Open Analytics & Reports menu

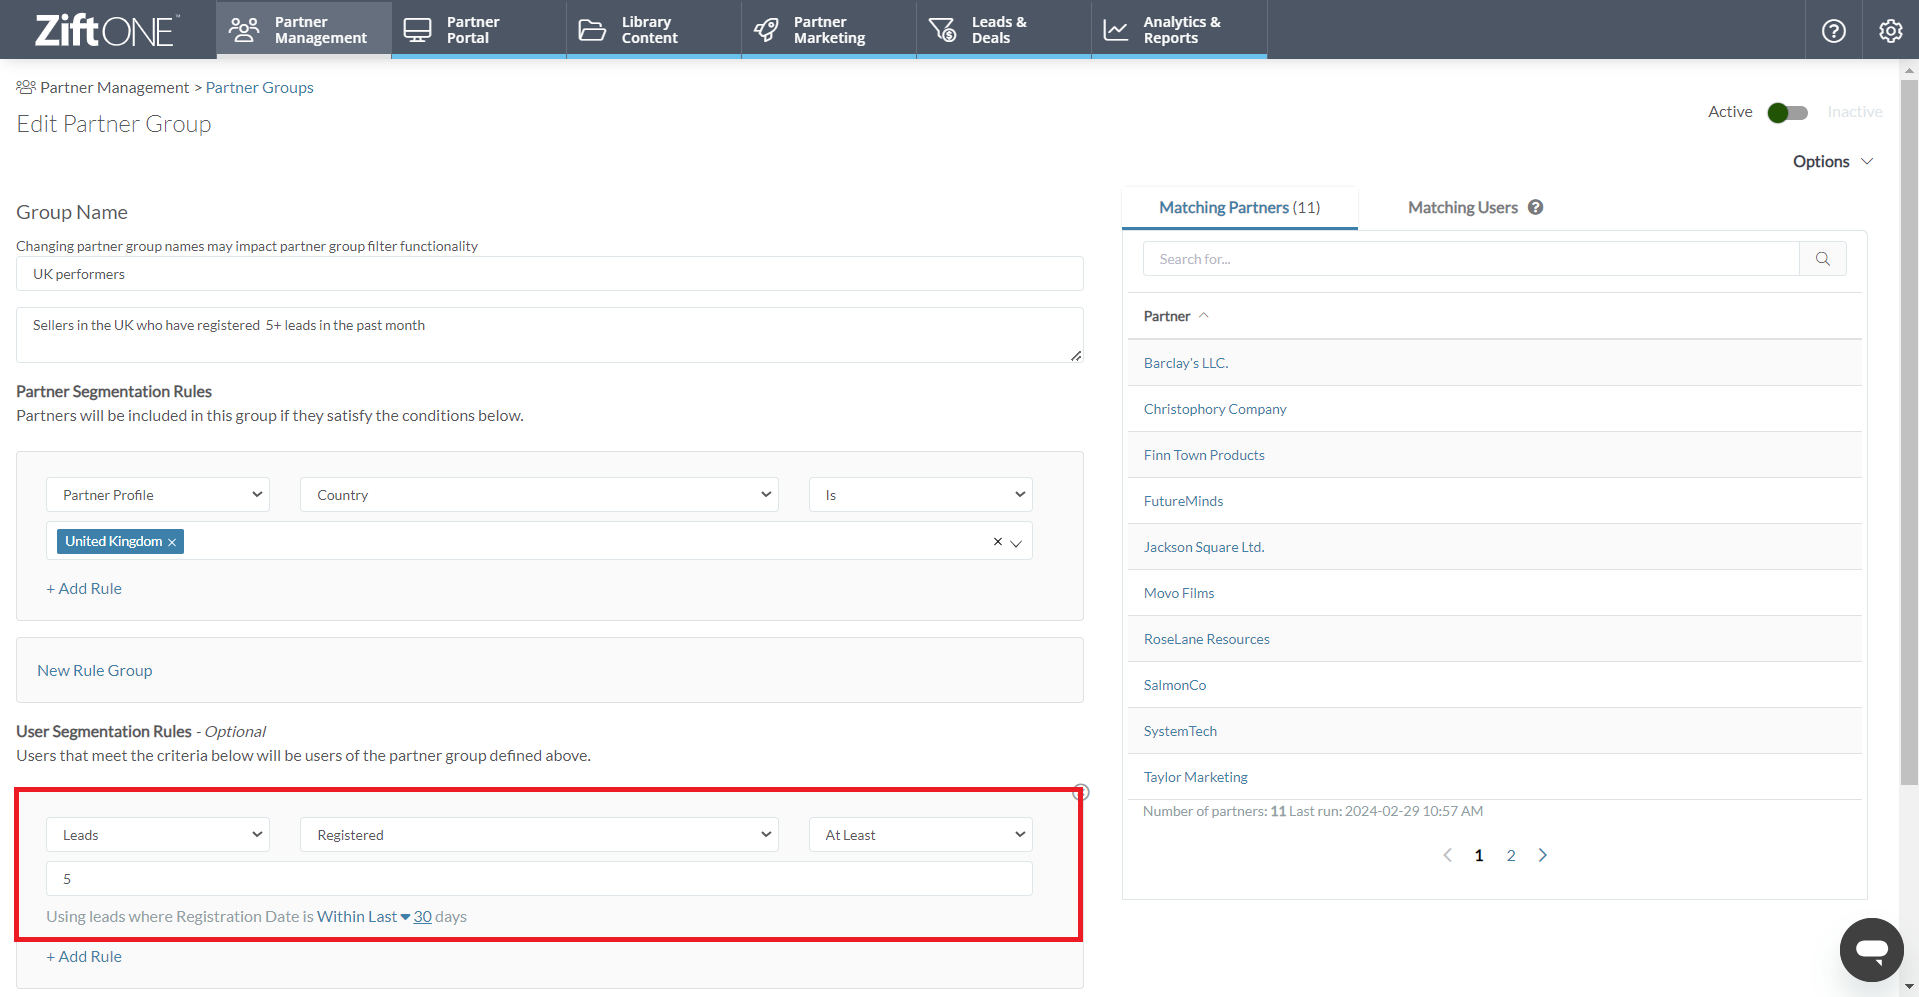pos(1179,30)
